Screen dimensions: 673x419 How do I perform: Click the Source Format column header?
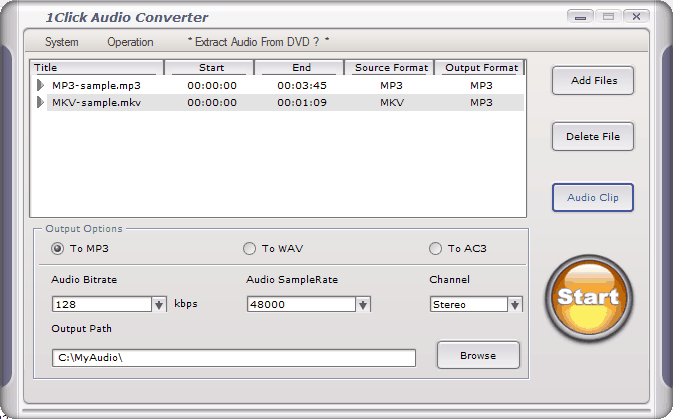coord(389,67)
